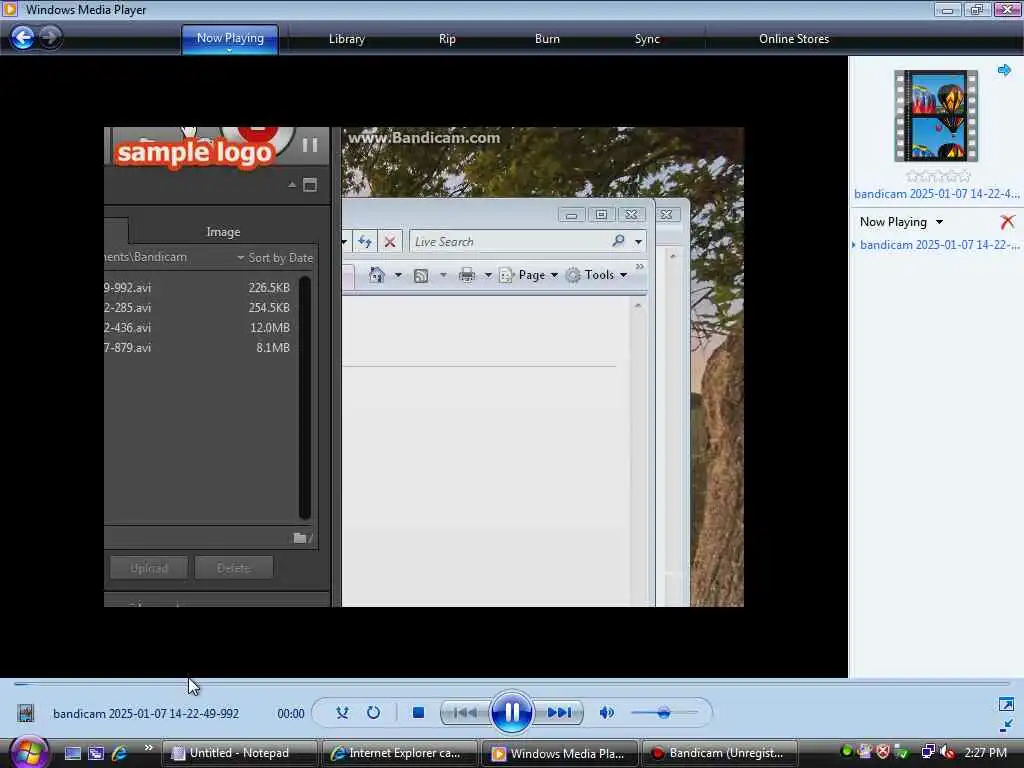Image resolution: width=1024 pixels, height=768 pixels.
Task: Click the Windows Media Player taskbar button
Action: 560,753
